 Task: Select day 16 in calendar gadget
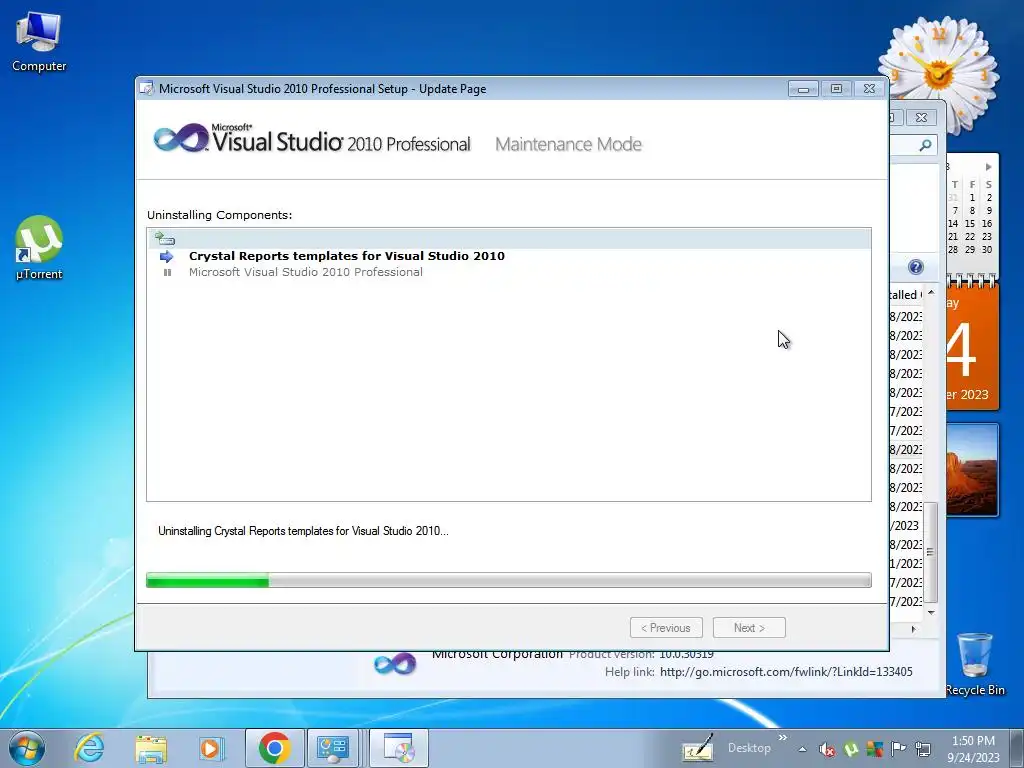987,223
